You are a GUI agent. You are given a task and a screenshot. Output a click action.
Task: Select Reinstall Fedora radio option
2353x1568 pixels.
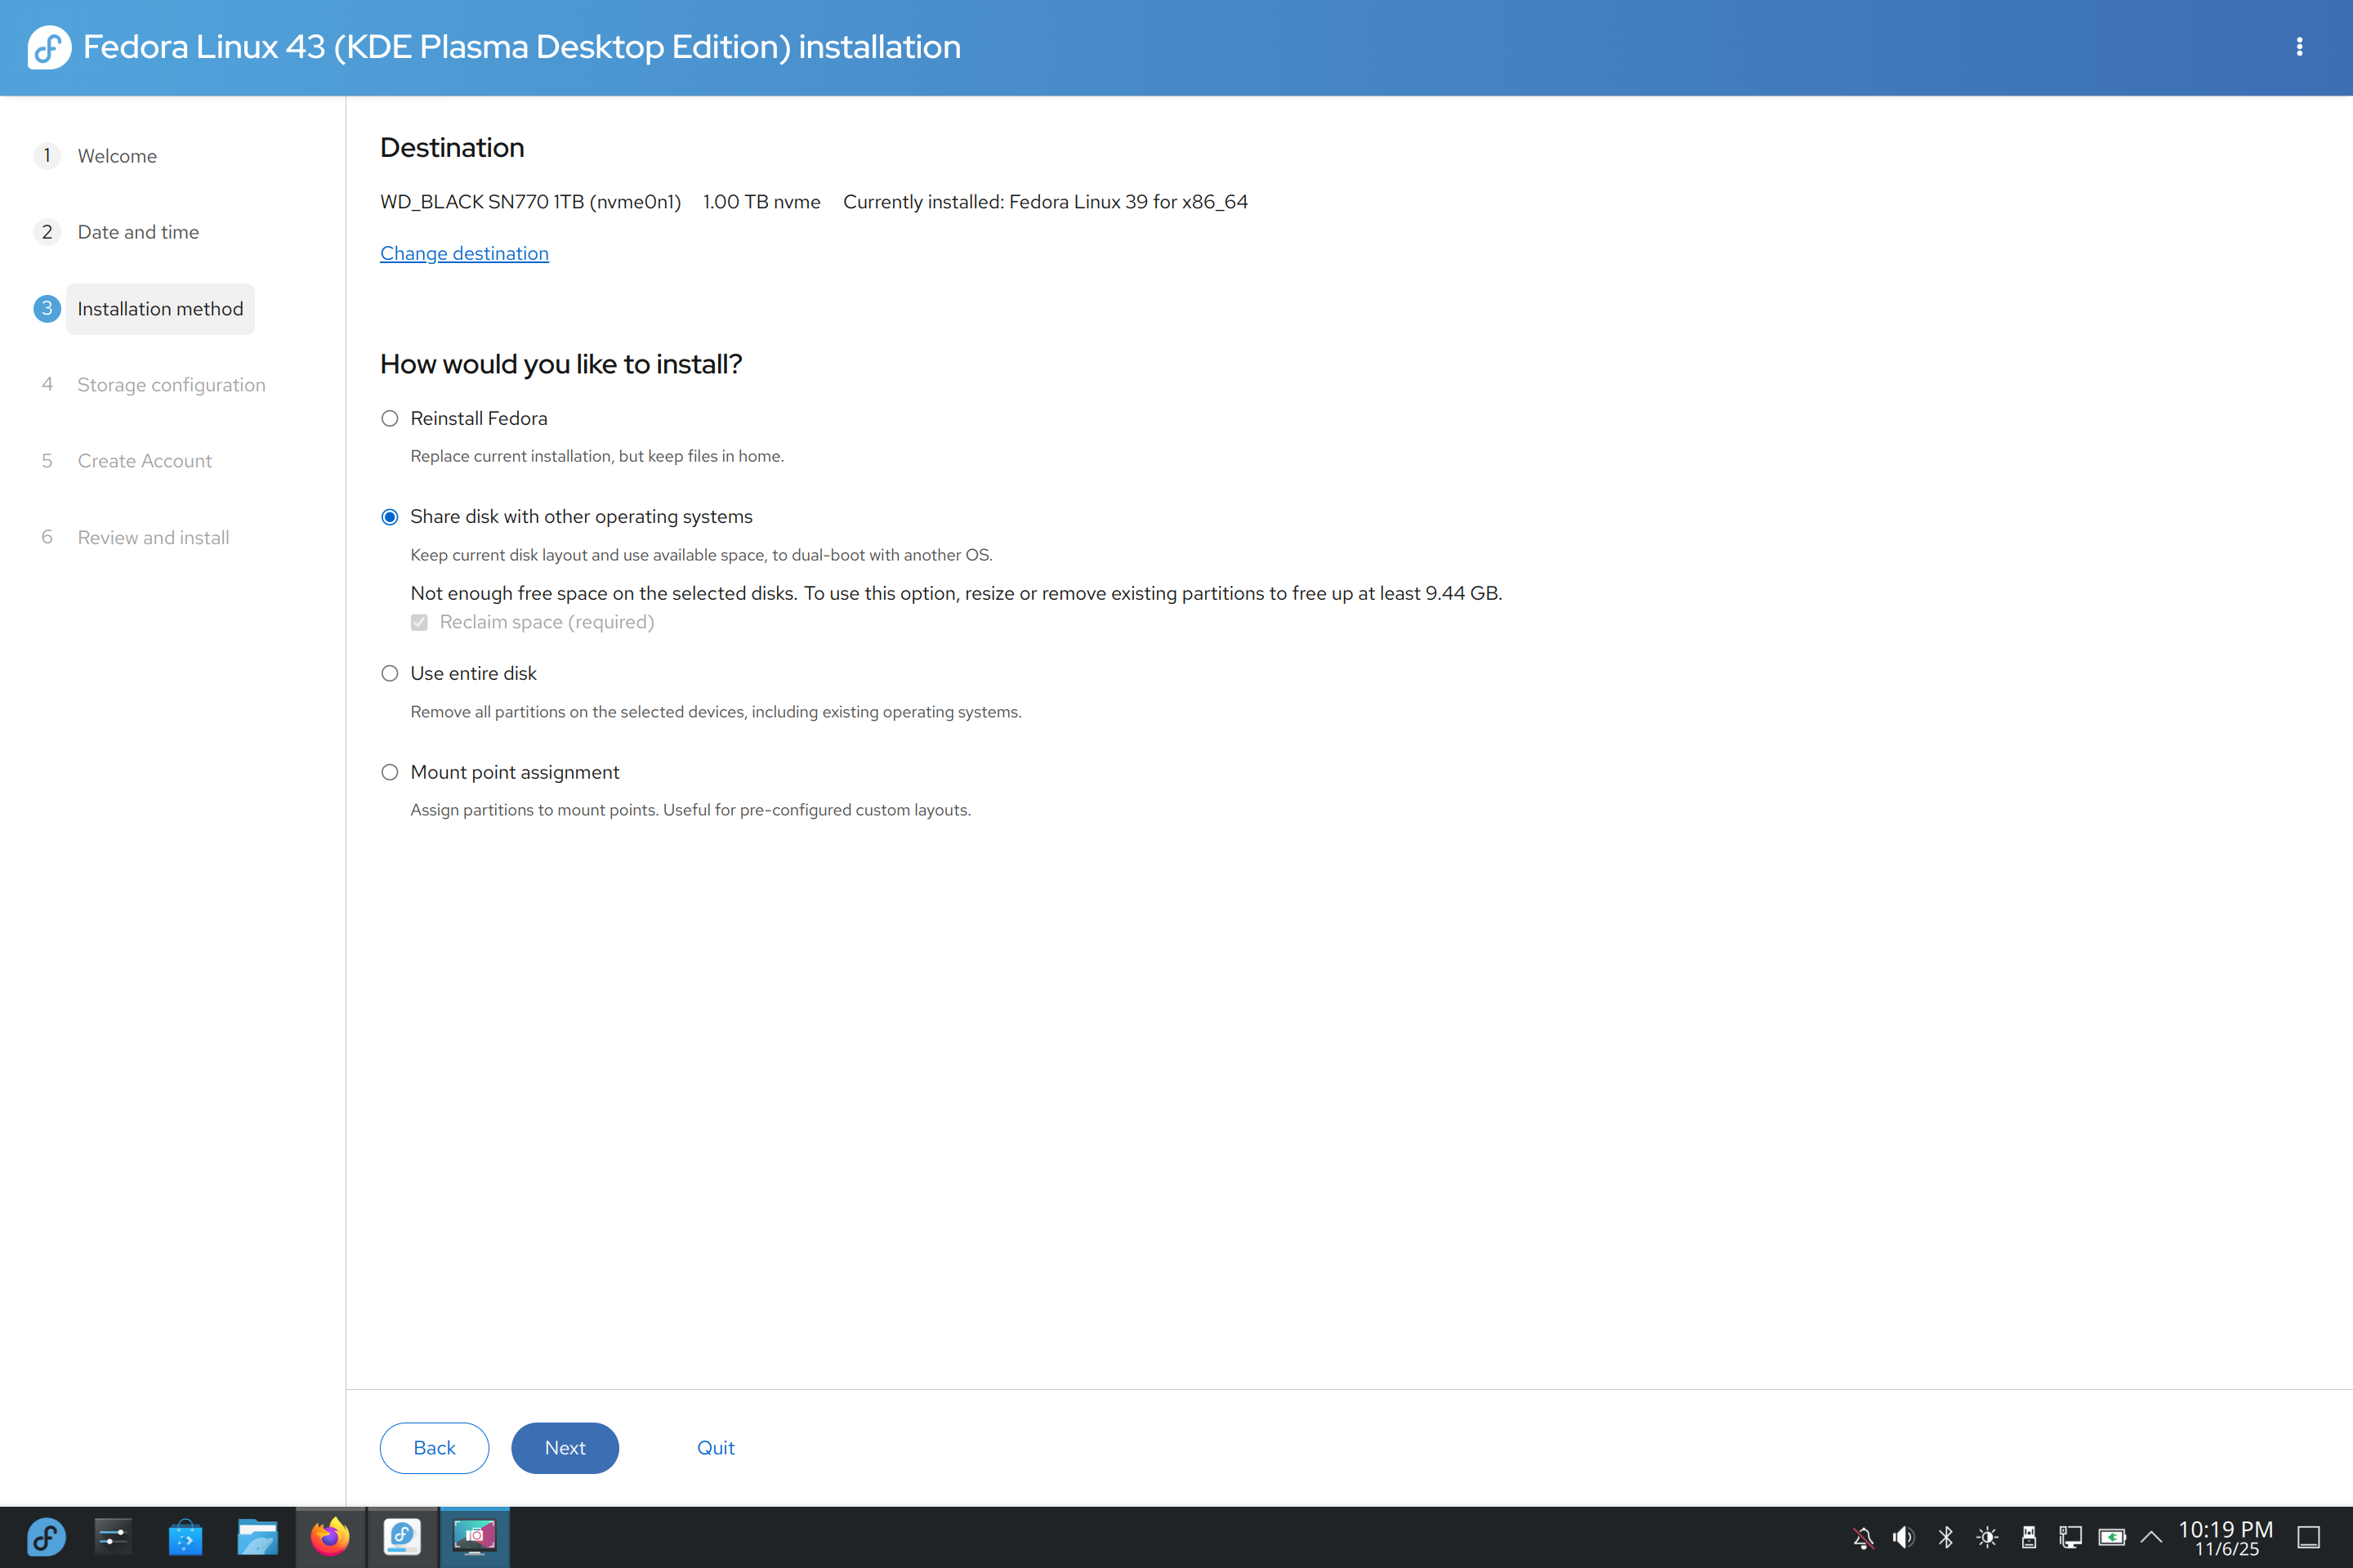coord(390,419)
